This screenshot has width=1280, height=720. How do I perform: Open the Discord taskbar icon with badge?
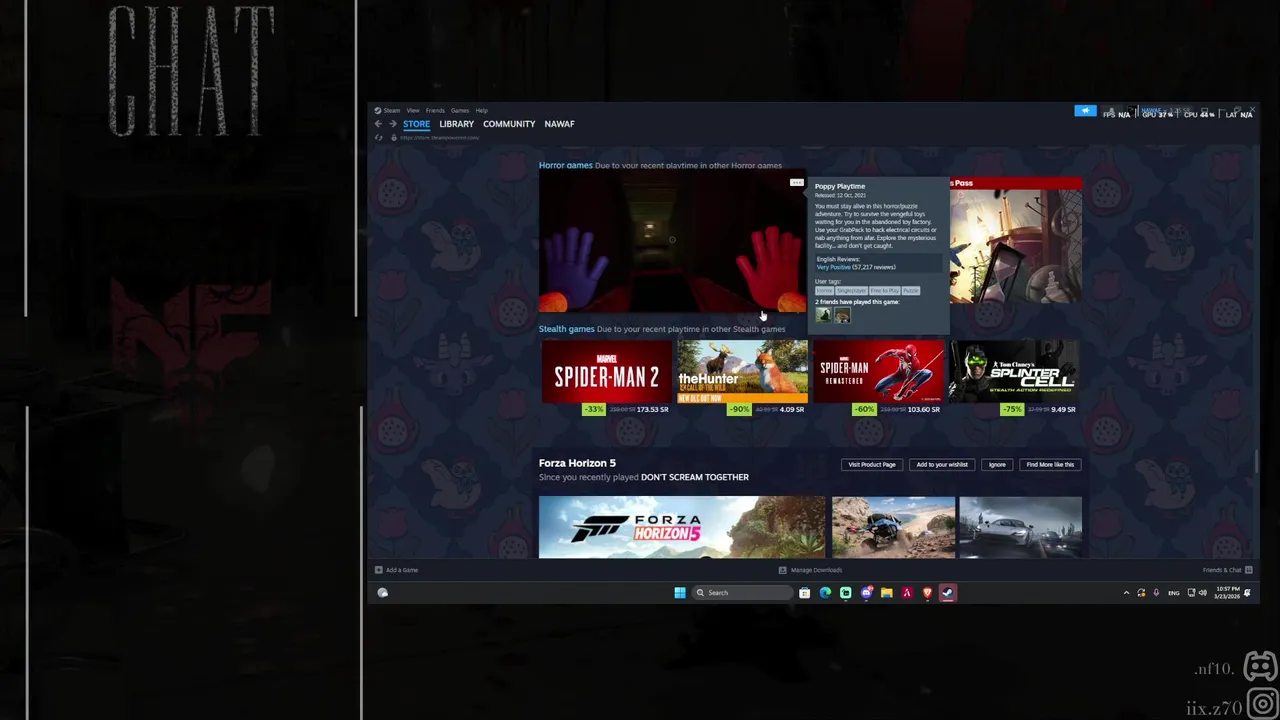pos(866,593)
